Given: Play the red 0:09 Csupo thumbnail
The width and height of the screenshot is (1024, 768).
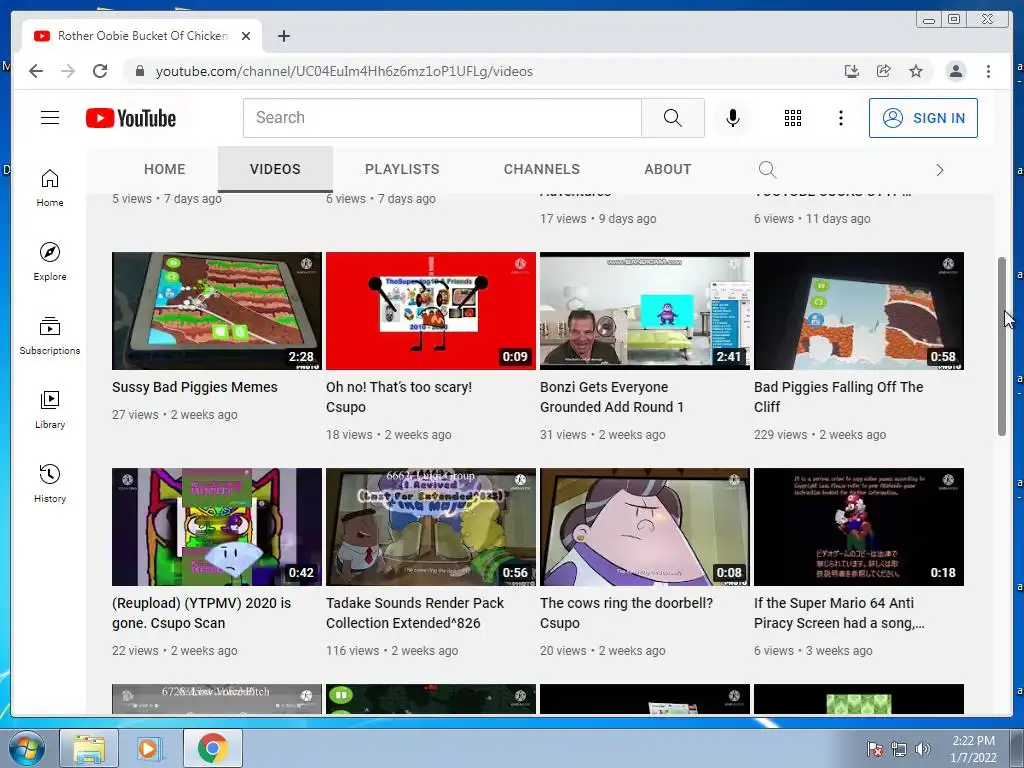Looking at the screenshot, I should click(430, 311).
